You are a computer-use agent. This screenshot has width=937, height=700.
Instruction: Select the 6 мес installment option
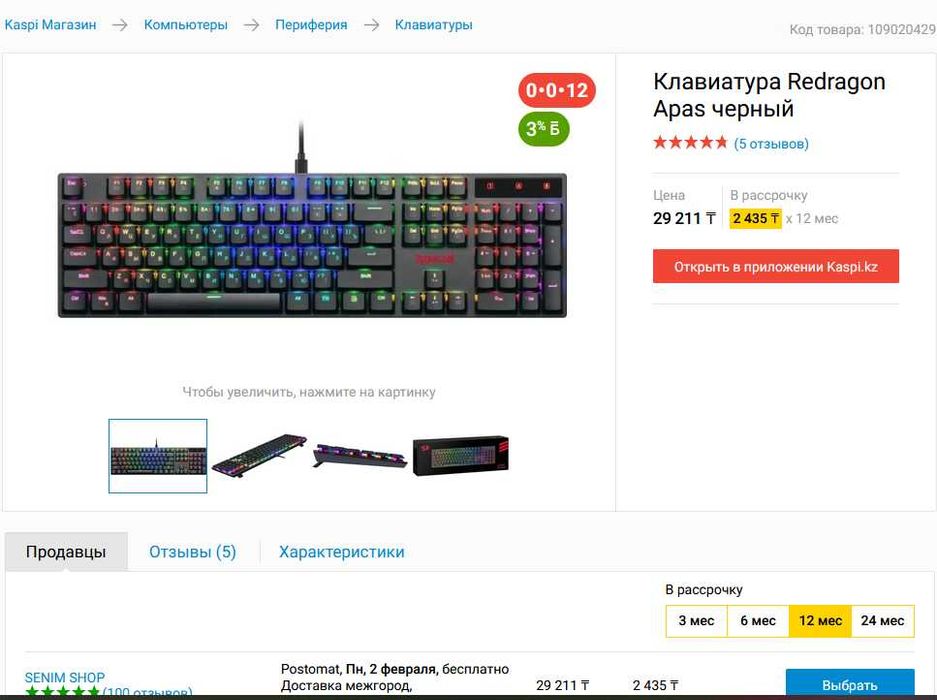pos(758,621)
